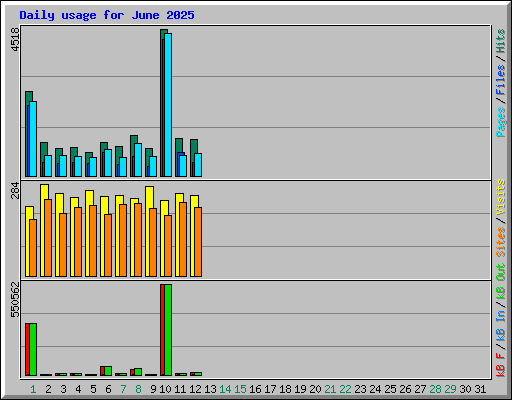Select day 21 on the x-axis
Screen dimensions: 512x400
(330, 389)
